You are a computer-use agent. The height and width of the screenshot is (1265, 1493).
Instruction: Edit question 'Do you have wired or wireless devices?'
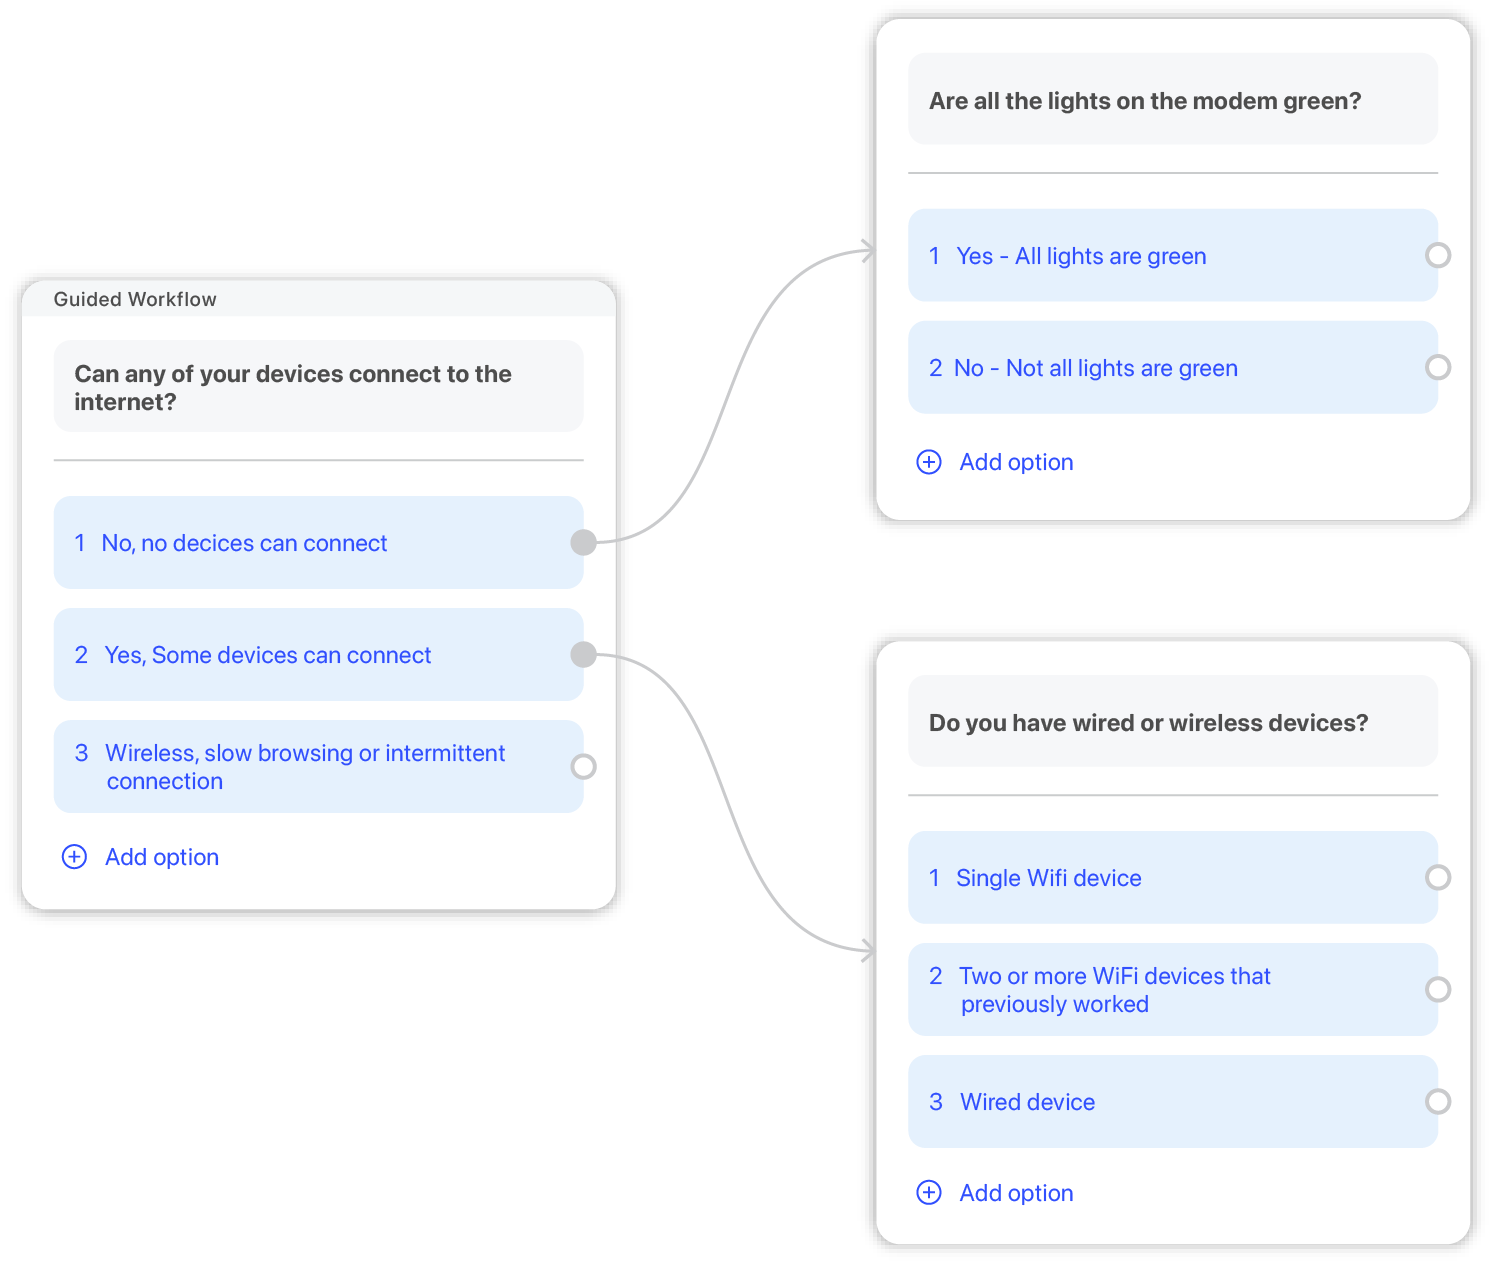[x=1173, y=721]
